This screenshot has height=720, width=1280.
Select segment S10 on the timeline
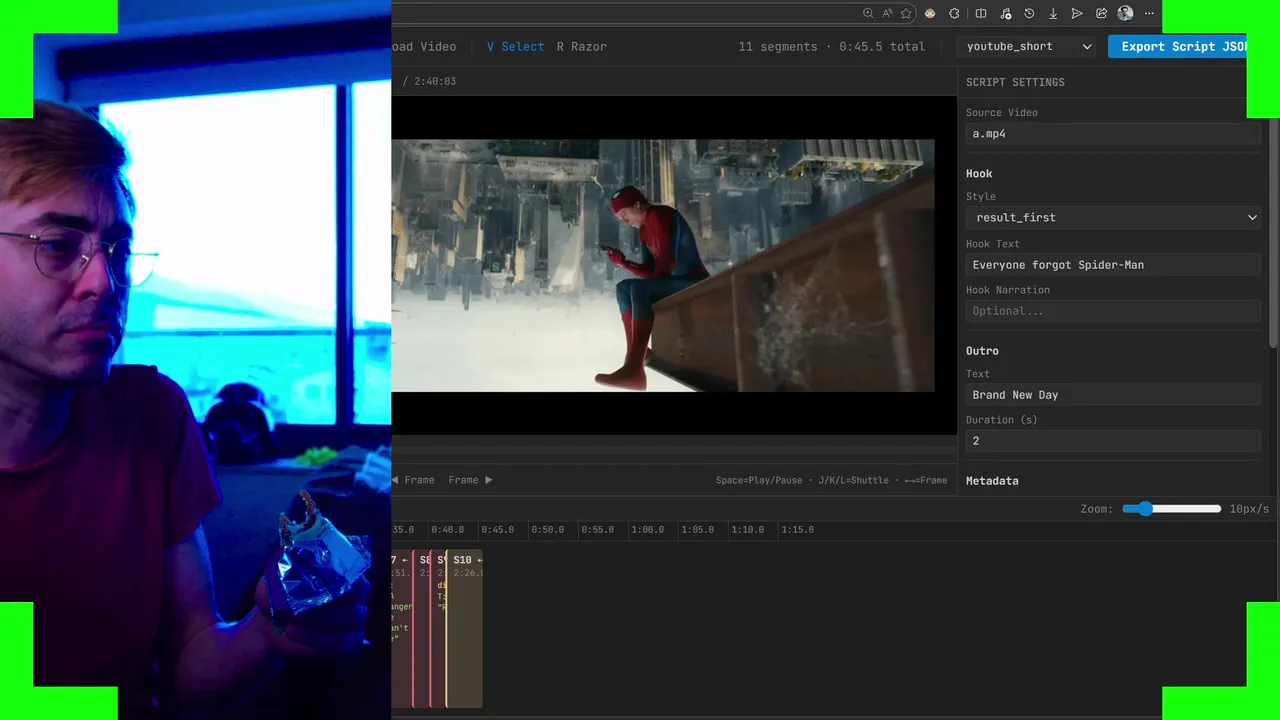coord(465,628)
